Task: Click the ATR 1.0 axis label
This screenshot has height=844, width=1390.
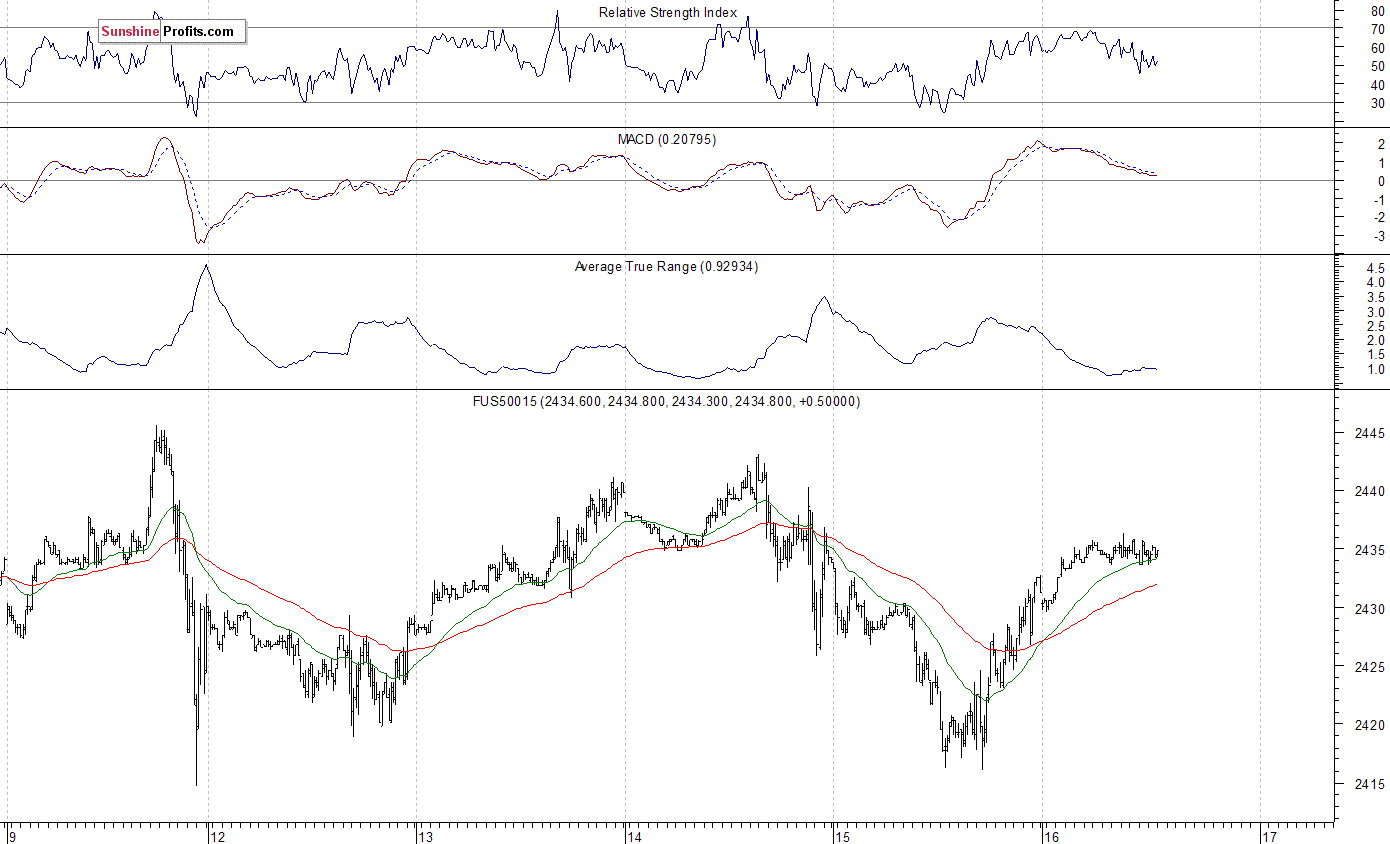Action: pyautogui.click(x=1375, y=371)
